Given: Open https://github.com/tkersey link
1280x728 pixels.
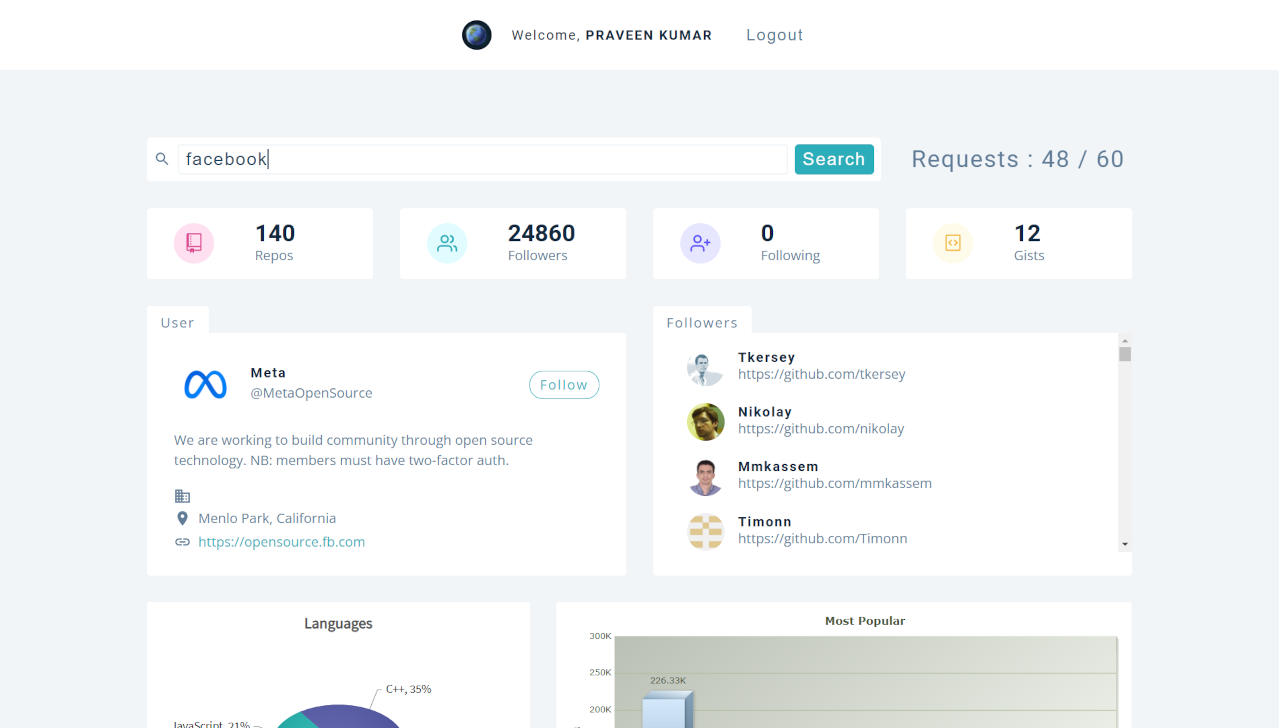Looking at the screenshot, I should tap(822, 375).
